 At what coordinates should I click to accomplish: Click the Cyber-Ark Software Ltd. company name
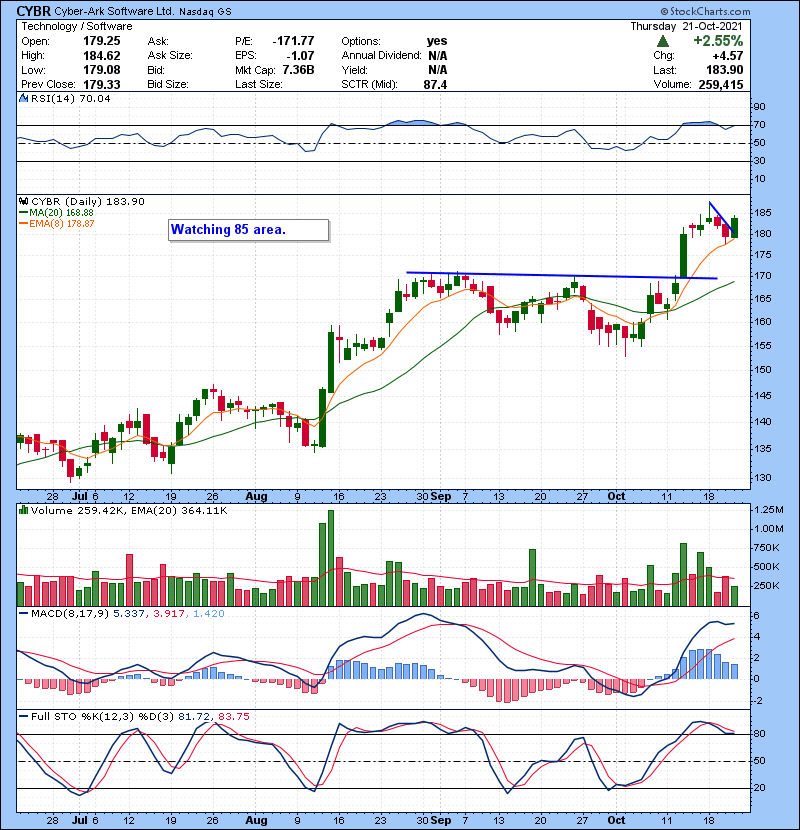[x=114, y=11]
